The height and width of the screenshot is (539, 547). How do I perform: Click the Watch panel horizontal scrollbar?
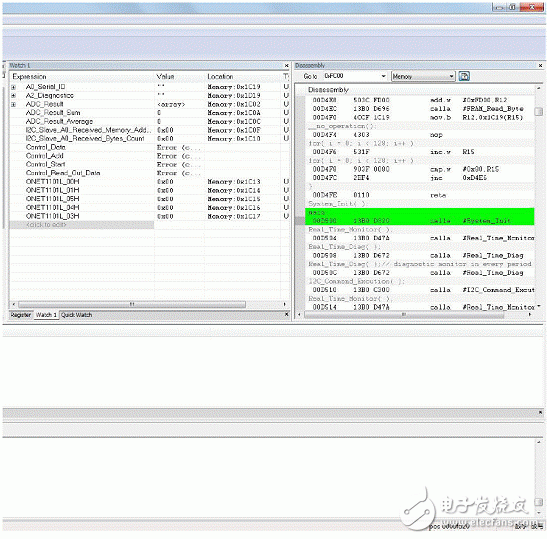pos(132,305)
